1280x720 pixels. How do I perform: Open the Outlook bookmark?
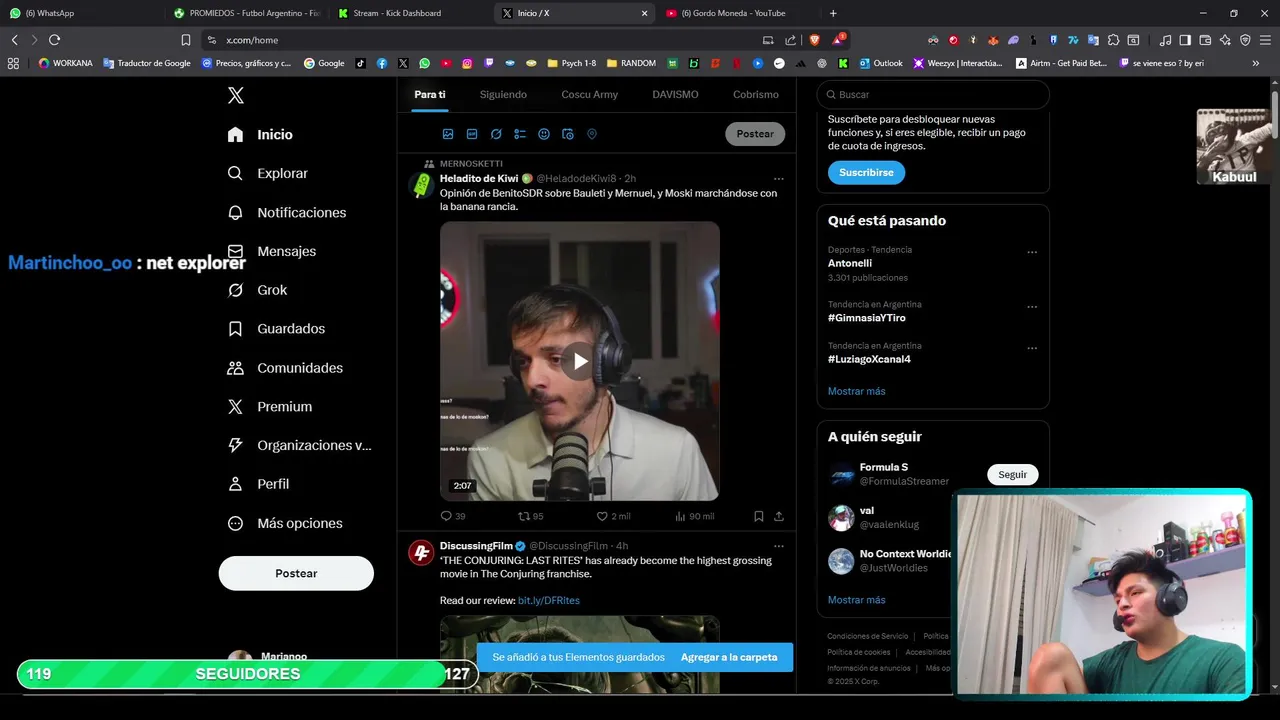pos(880,63)
